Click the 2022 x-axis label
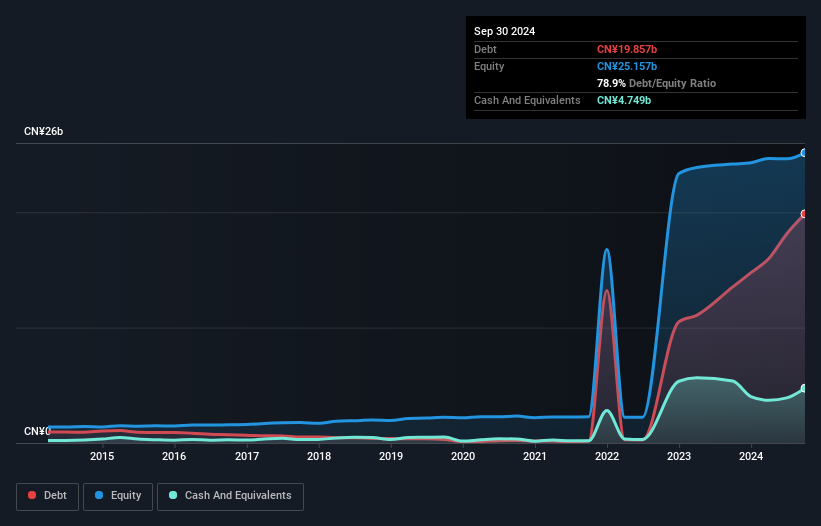Screen dimensions: 821x526 pos(607,456)
